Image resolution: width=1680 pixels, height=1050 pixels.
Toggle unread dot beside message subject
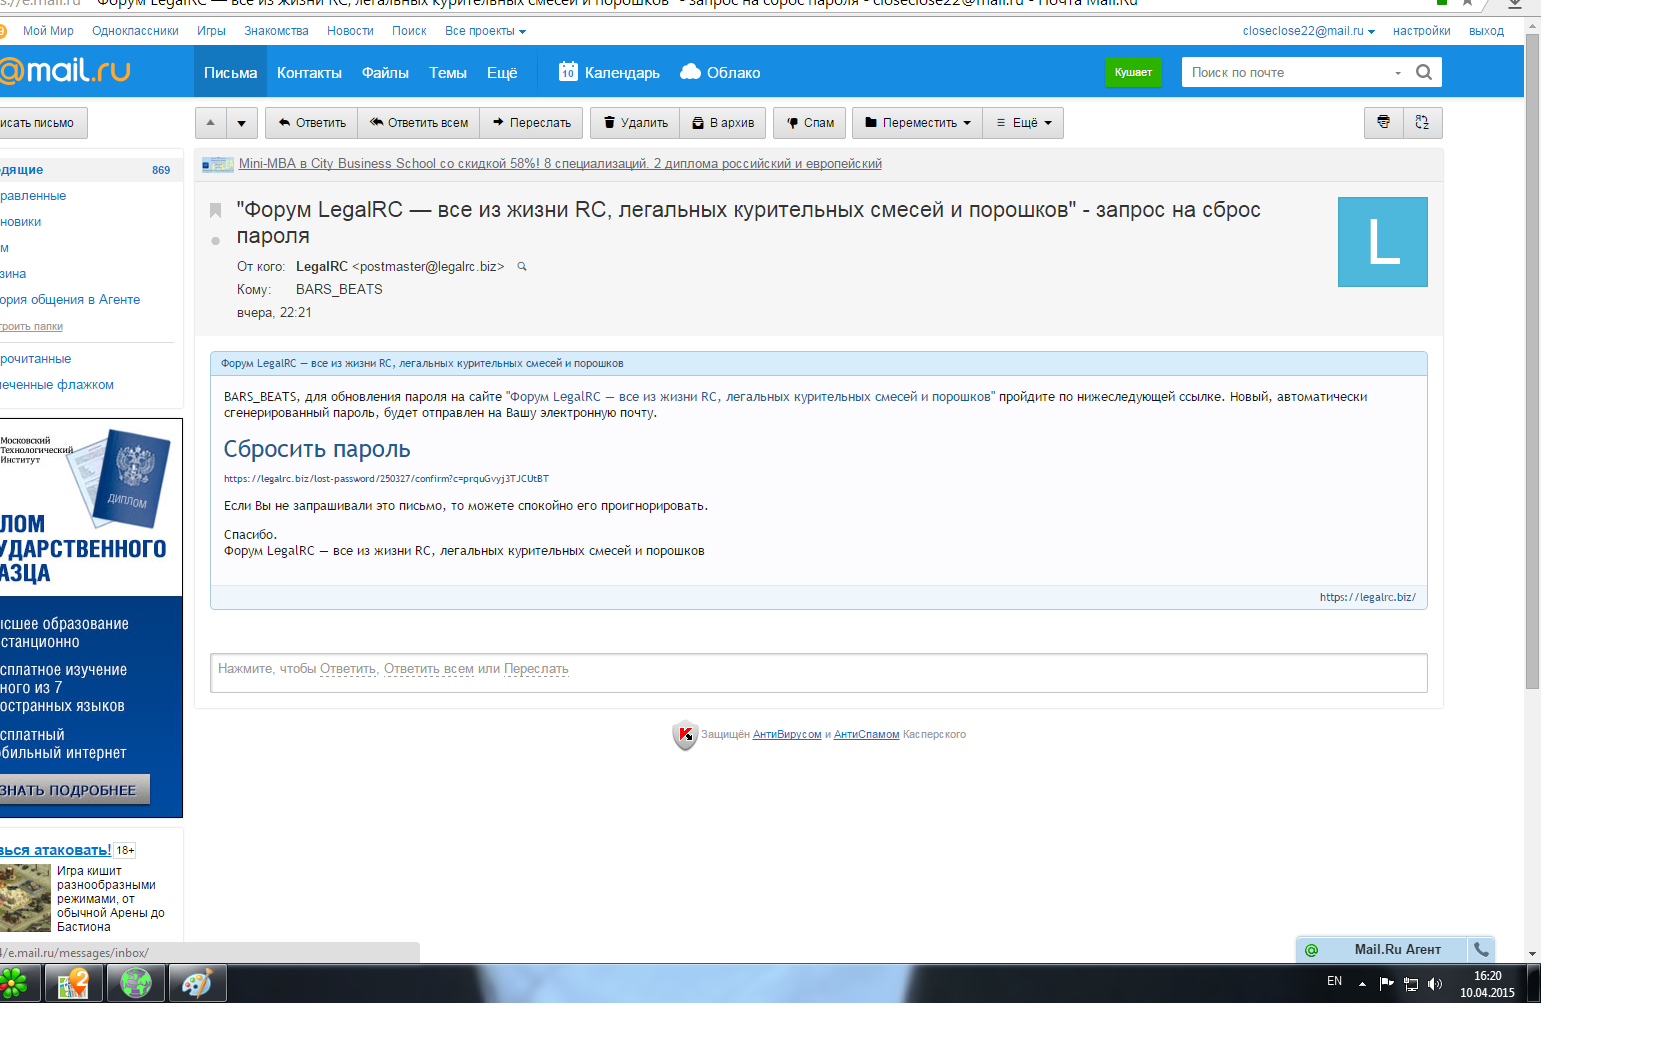pos(215,241)
